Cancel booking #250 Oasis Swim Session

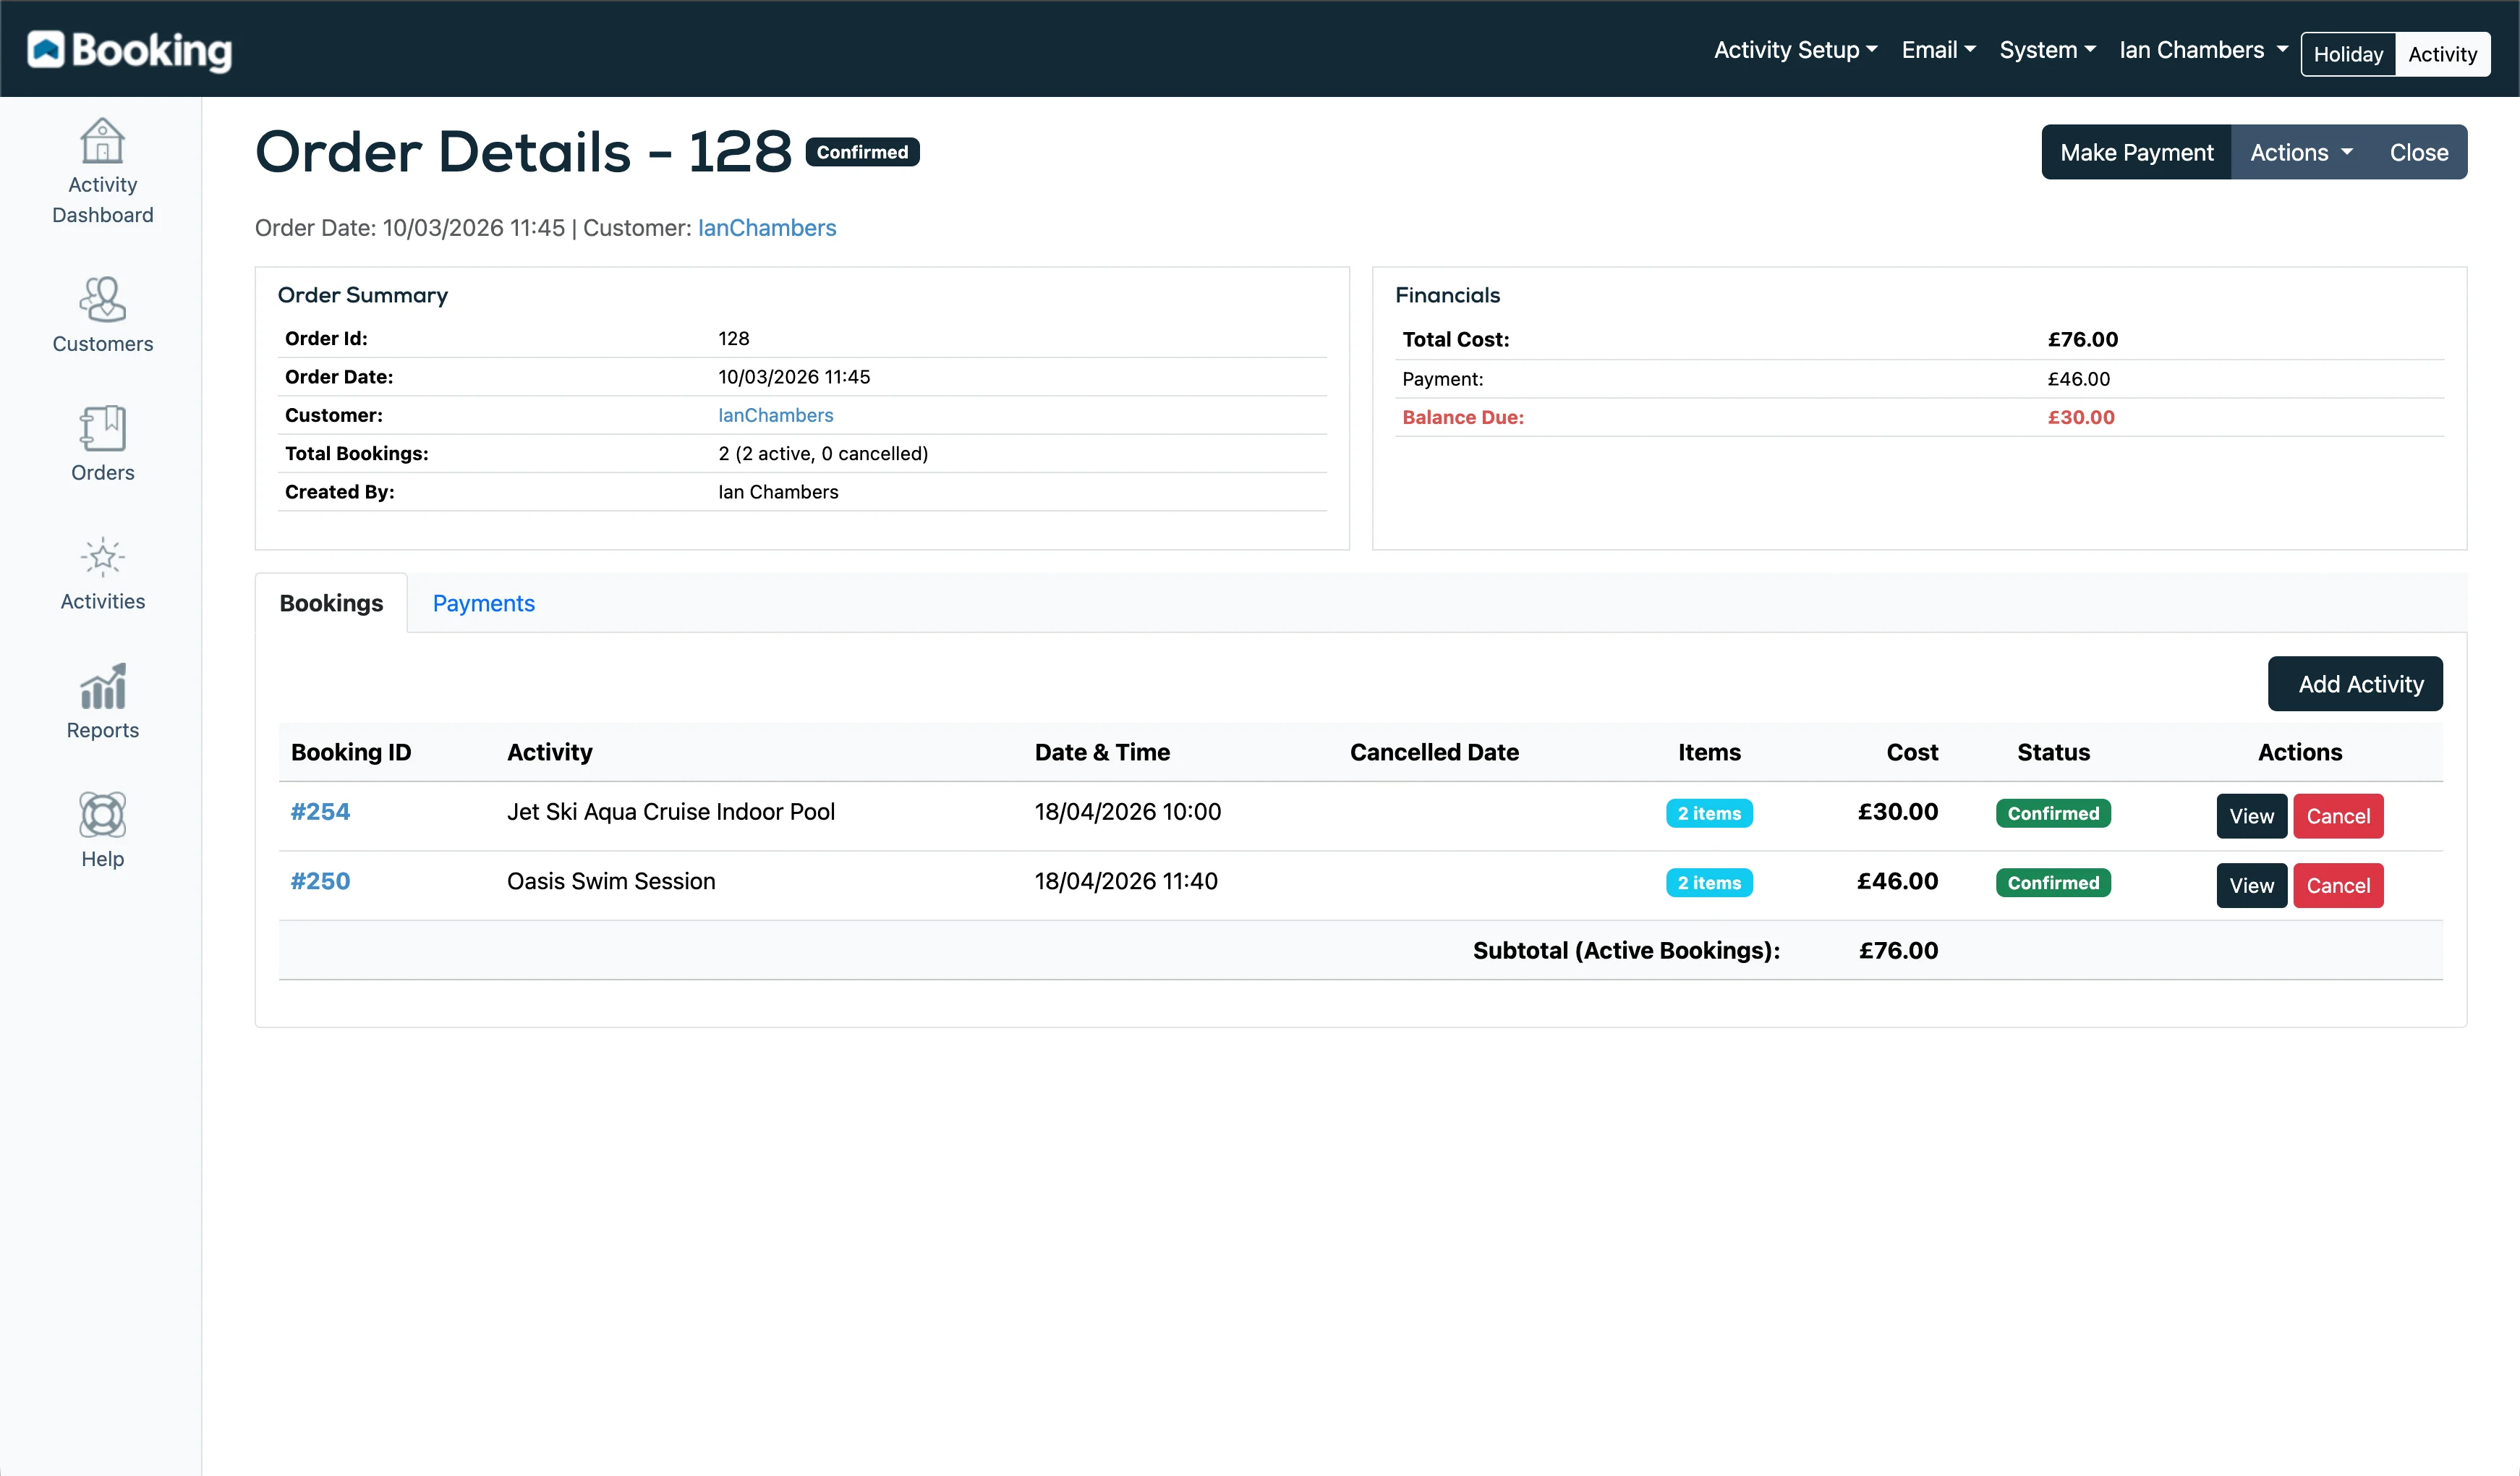pos(2338,885)
